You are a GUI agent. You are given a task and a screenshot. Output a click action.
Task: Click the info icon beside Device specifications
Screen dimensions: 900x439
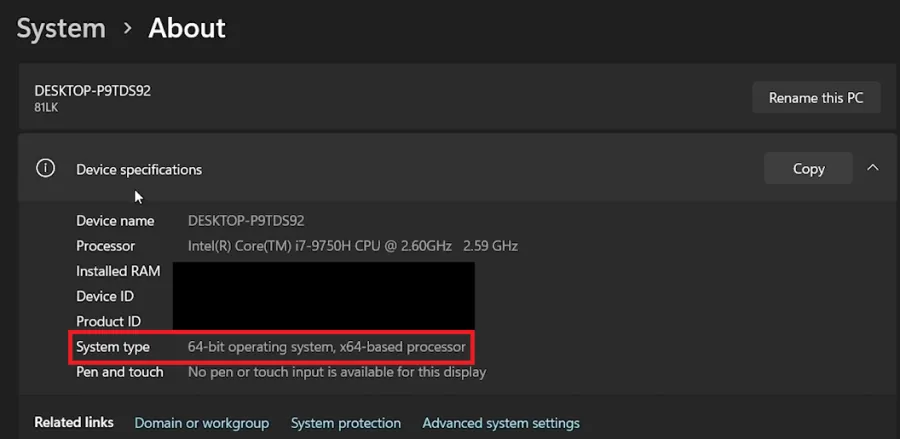(45, 169)
